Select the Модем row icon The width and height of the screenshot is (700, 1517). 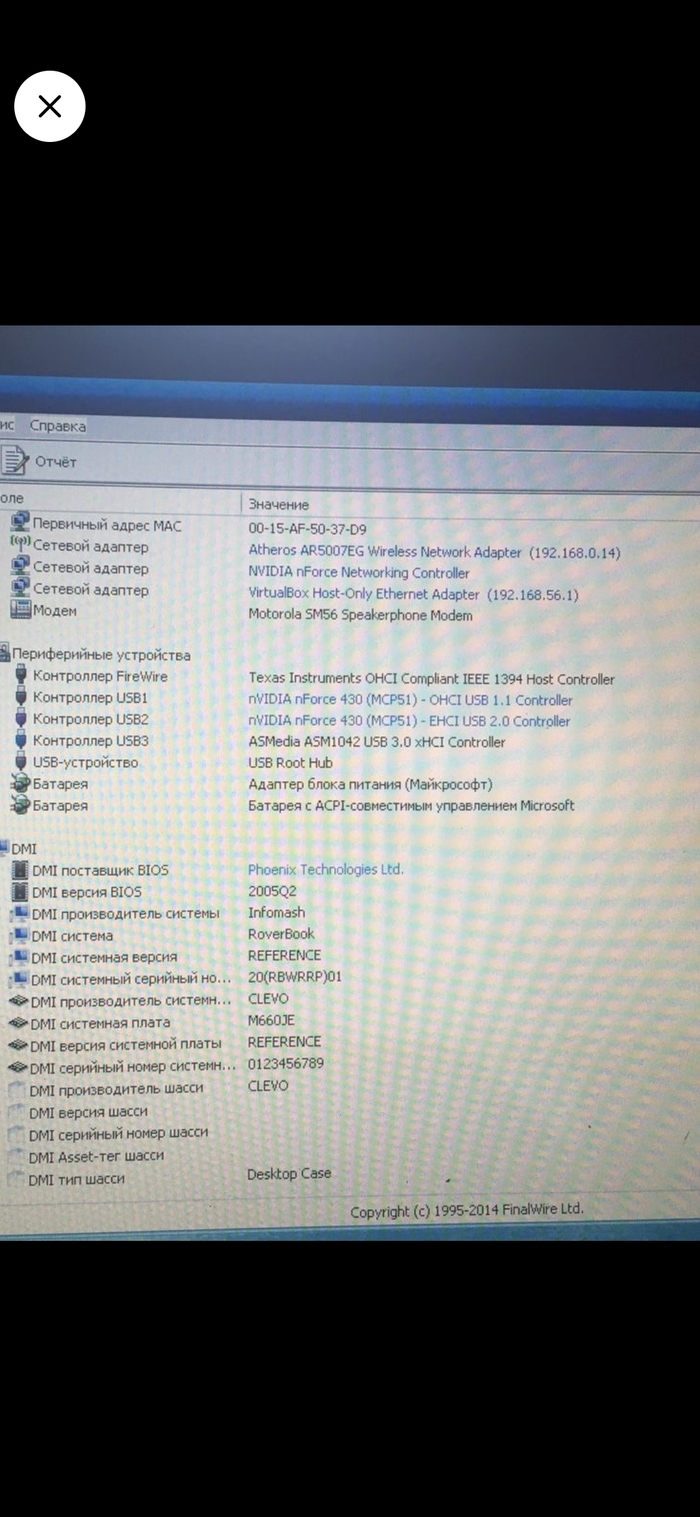19,610
